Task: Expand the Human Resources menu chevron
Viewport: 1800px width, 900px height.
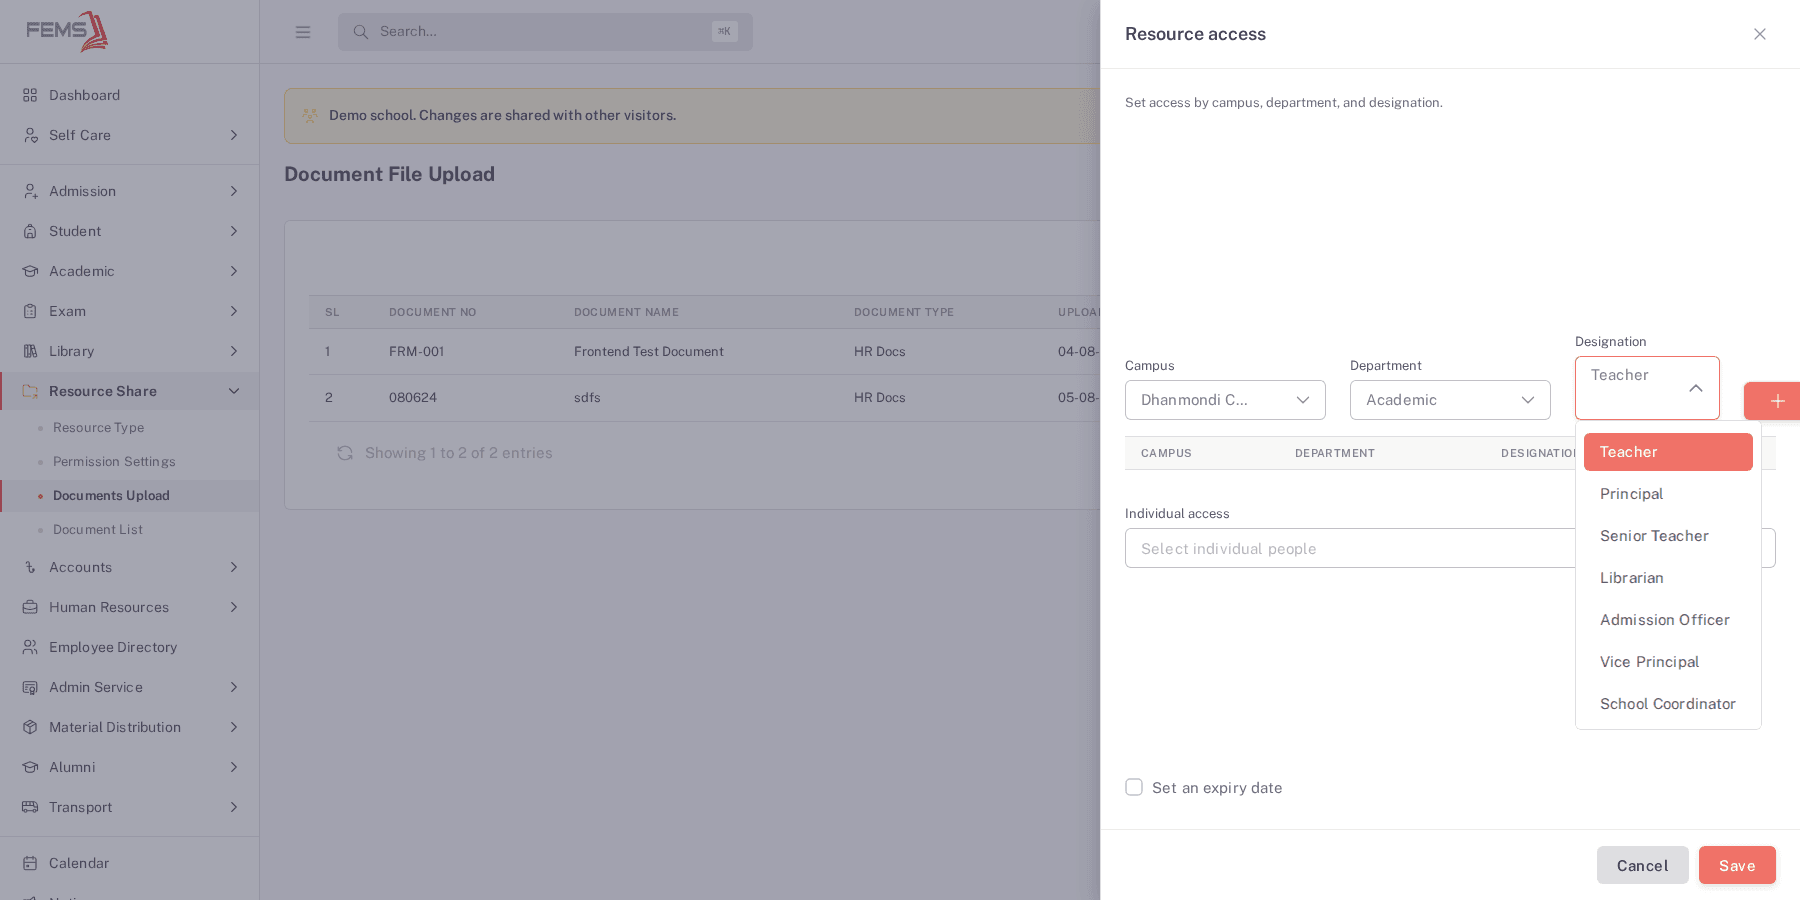Action: [234, 607]
